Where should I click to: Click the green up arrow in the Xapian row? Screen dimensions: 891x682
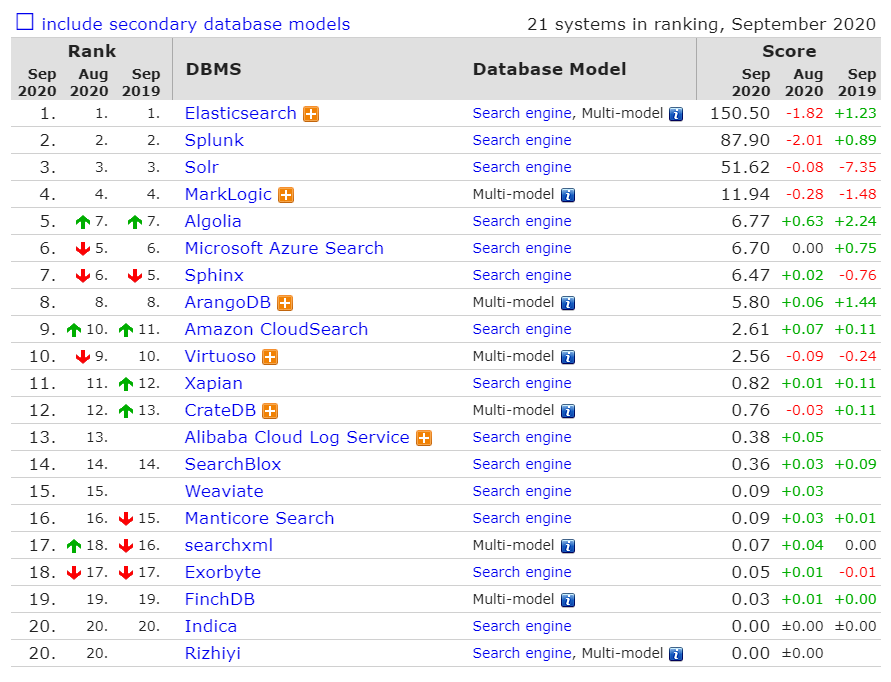[126, 384]
